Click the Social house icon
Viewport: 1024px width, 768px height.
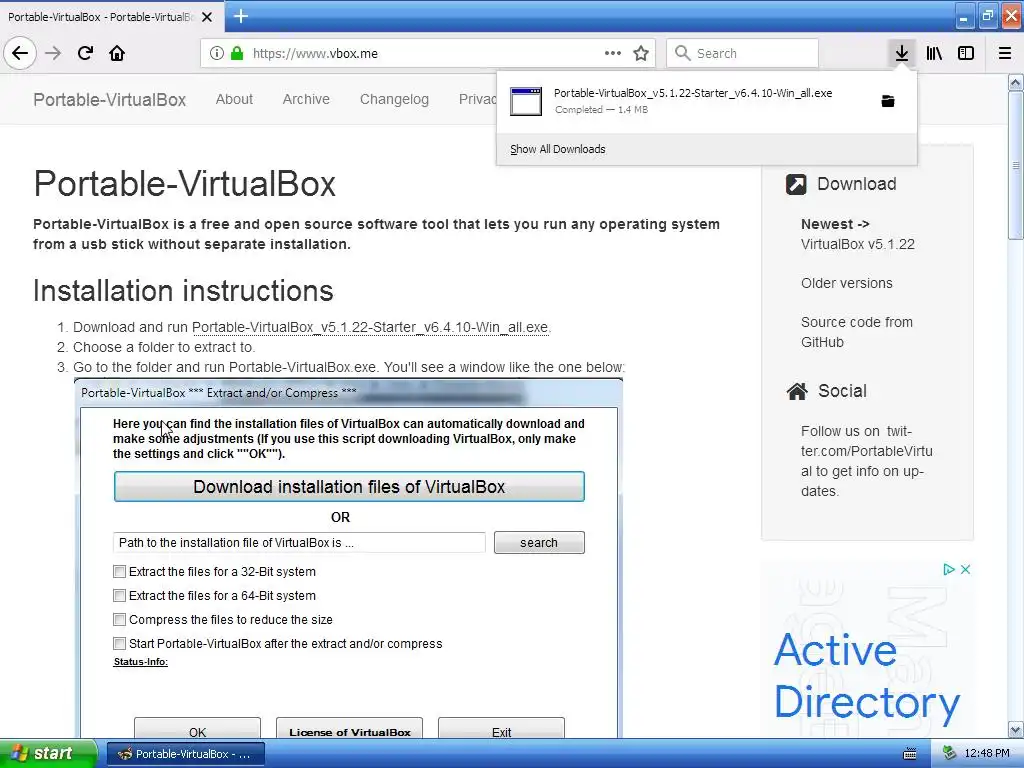coord(797,391)
